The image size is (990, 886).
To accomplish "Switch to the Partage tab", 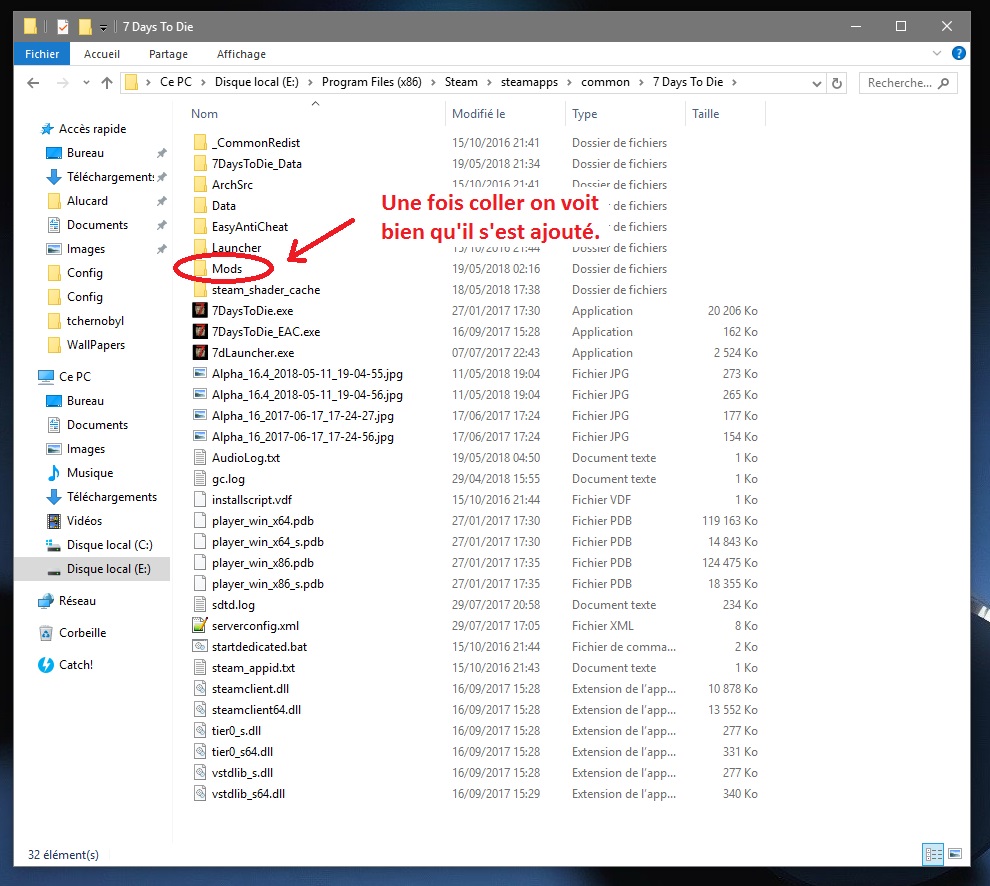I will tap(168, 54).
